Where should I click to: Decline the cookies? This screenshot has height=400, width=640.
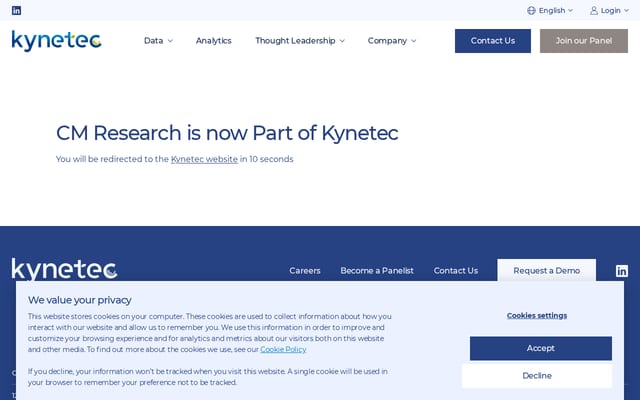(537, 376)
